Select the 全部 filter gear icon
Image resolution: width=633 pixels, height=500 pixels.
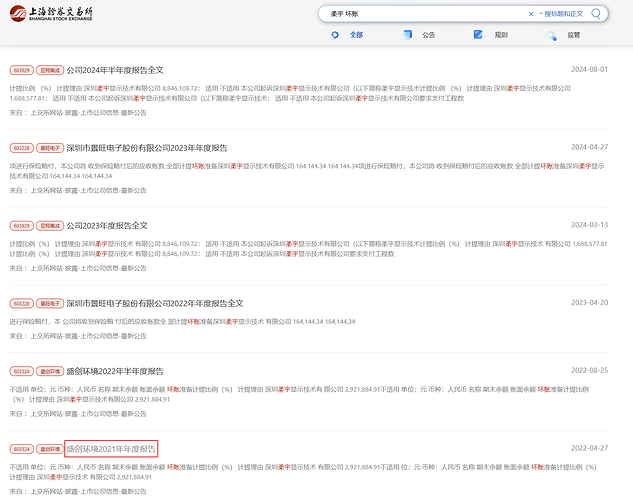(335, 35)
